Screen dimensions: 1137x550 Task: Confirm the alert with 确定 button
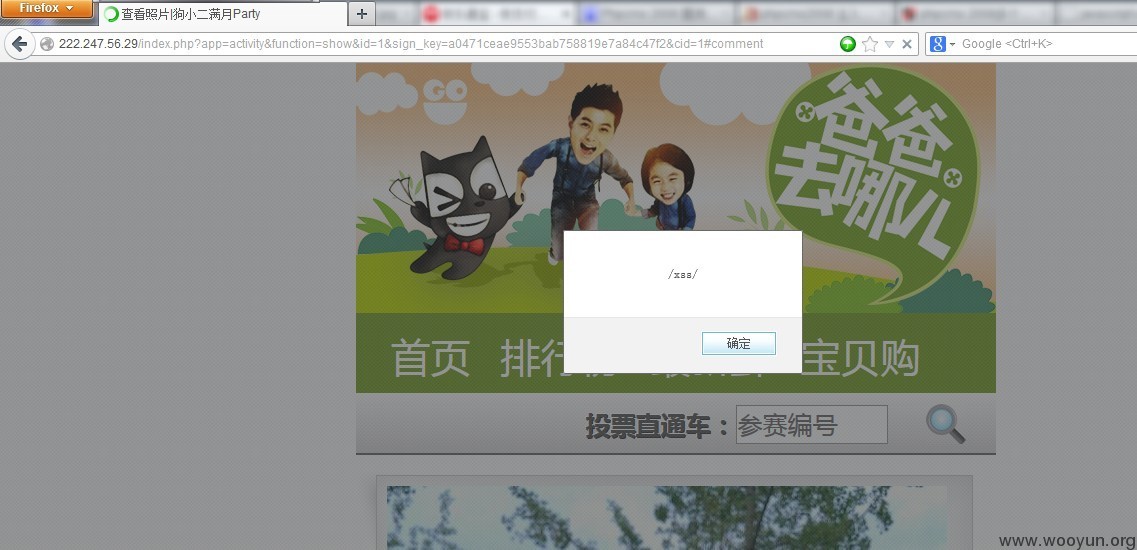pyautogui.click(x=739, y=344)
